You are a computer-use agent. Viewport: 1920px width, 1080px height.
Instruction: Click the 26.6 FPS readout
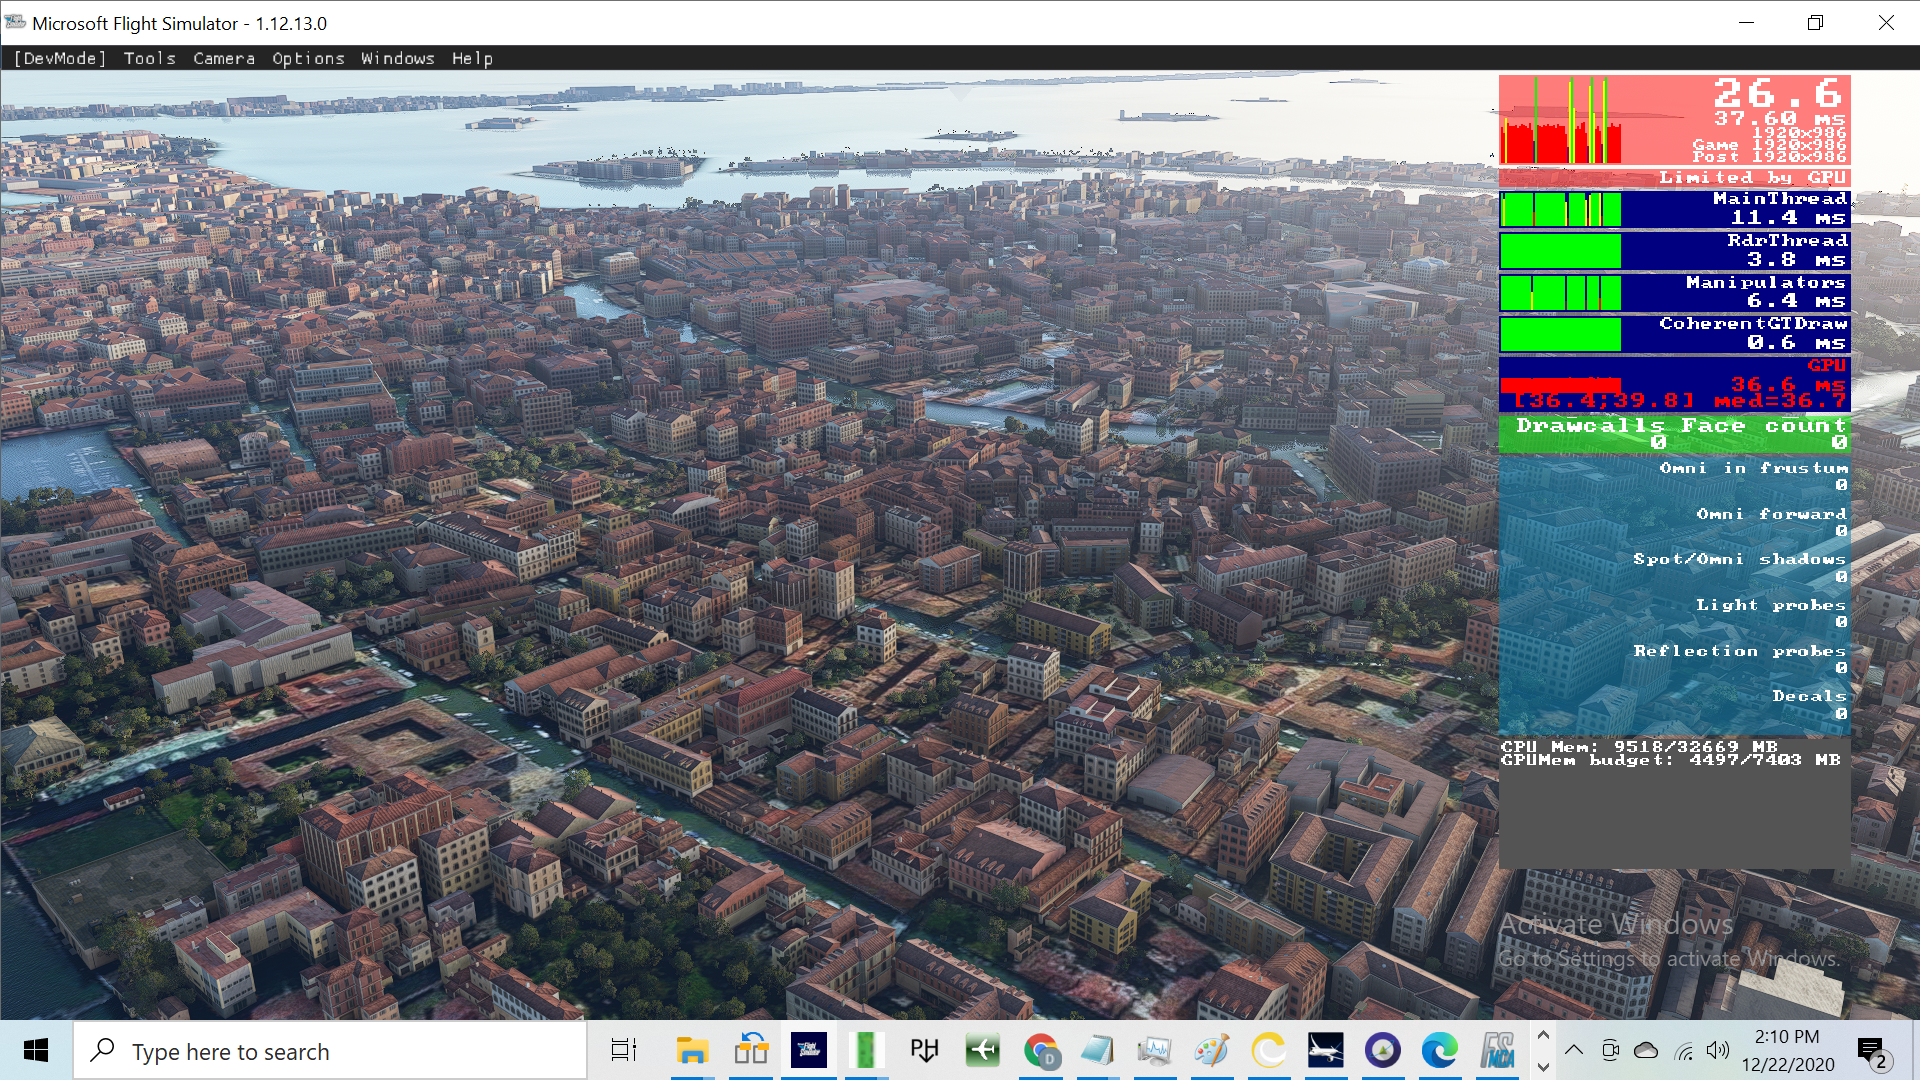click(x=1778, y=94)
